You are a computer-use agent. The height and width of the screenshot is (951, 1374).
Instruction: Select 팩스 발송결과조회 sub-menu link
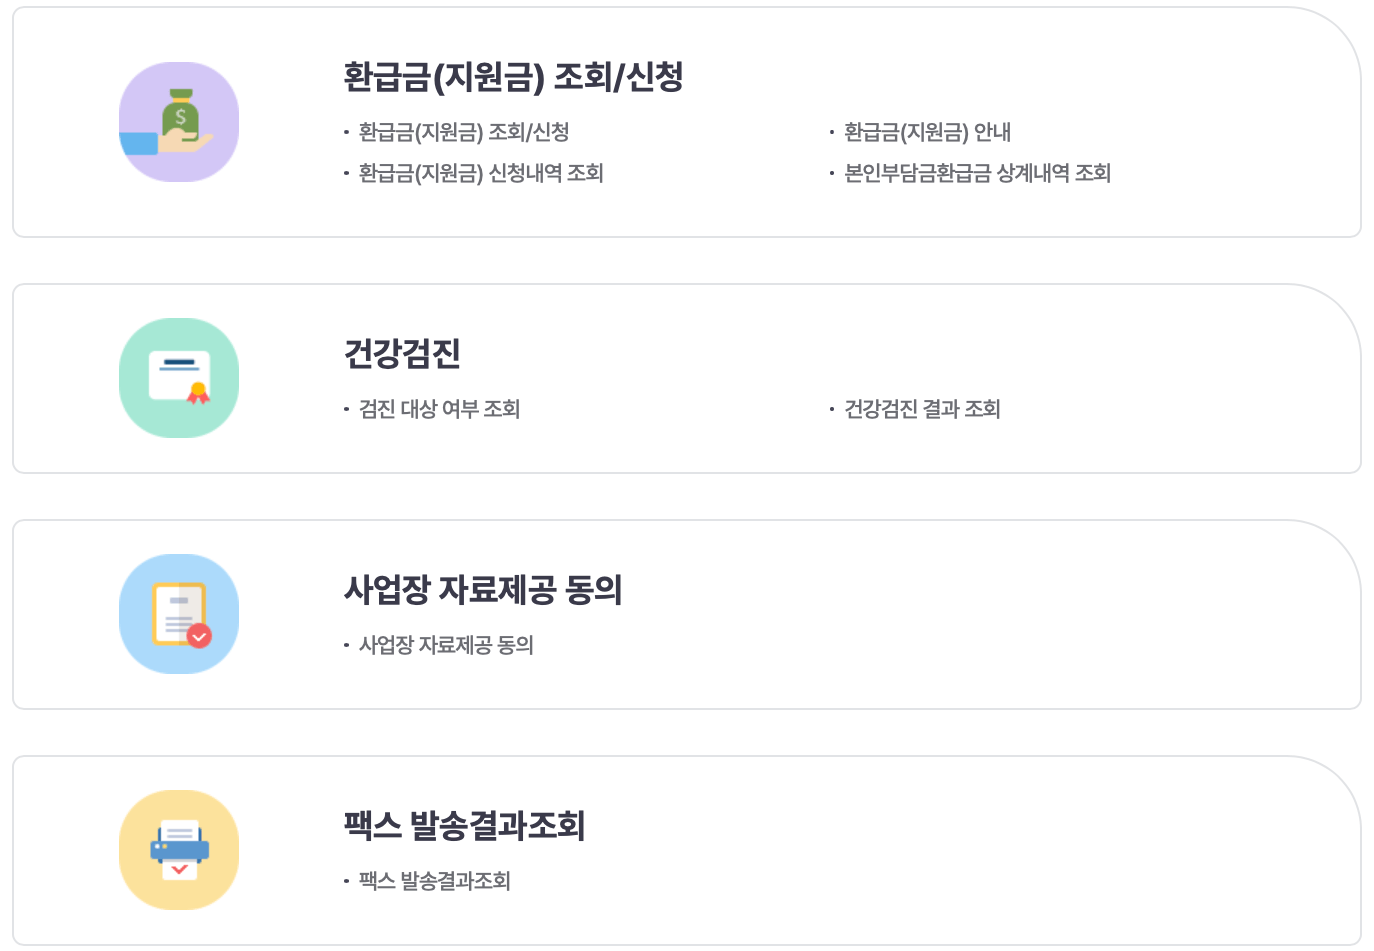434,881
